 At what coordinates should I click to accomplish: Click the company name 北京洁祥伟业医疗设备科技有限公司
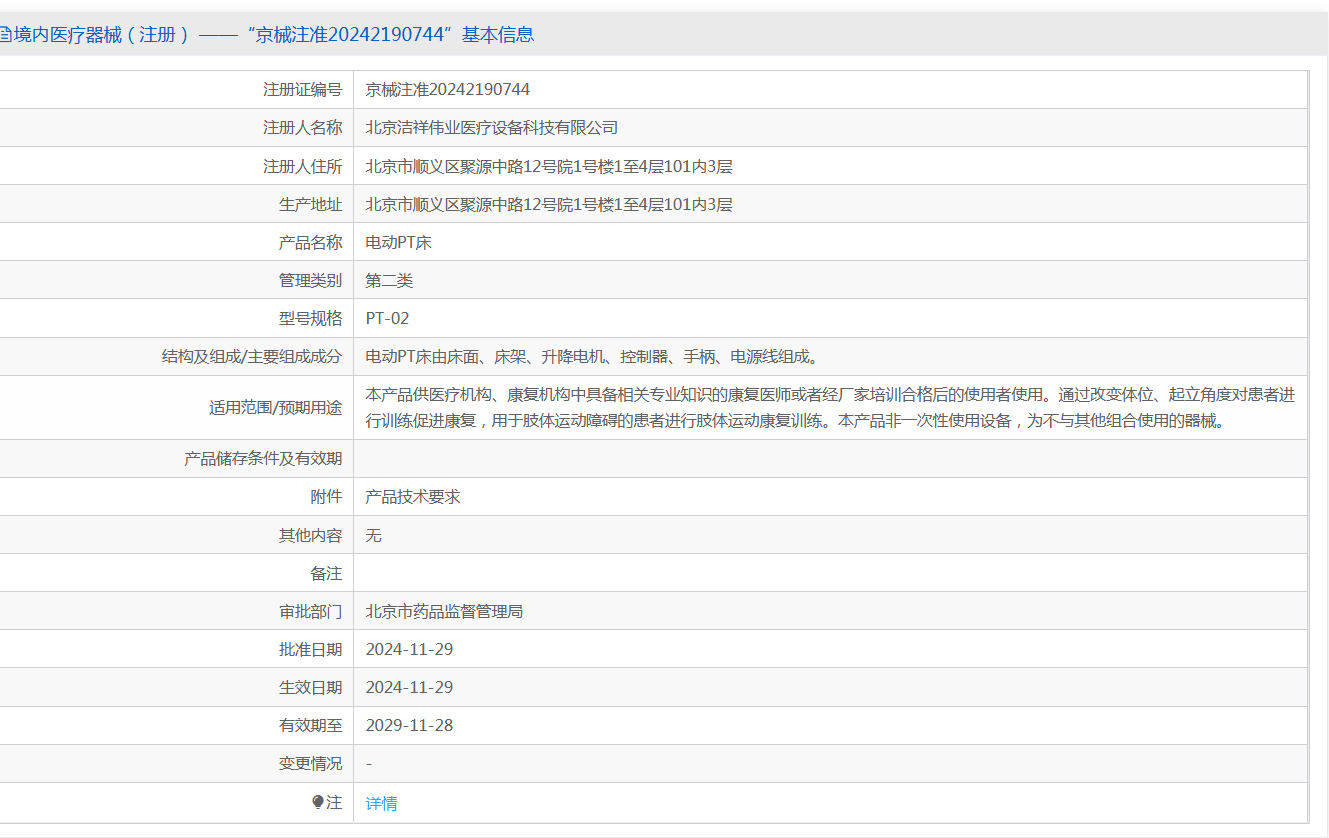click(x=492, y=128)
